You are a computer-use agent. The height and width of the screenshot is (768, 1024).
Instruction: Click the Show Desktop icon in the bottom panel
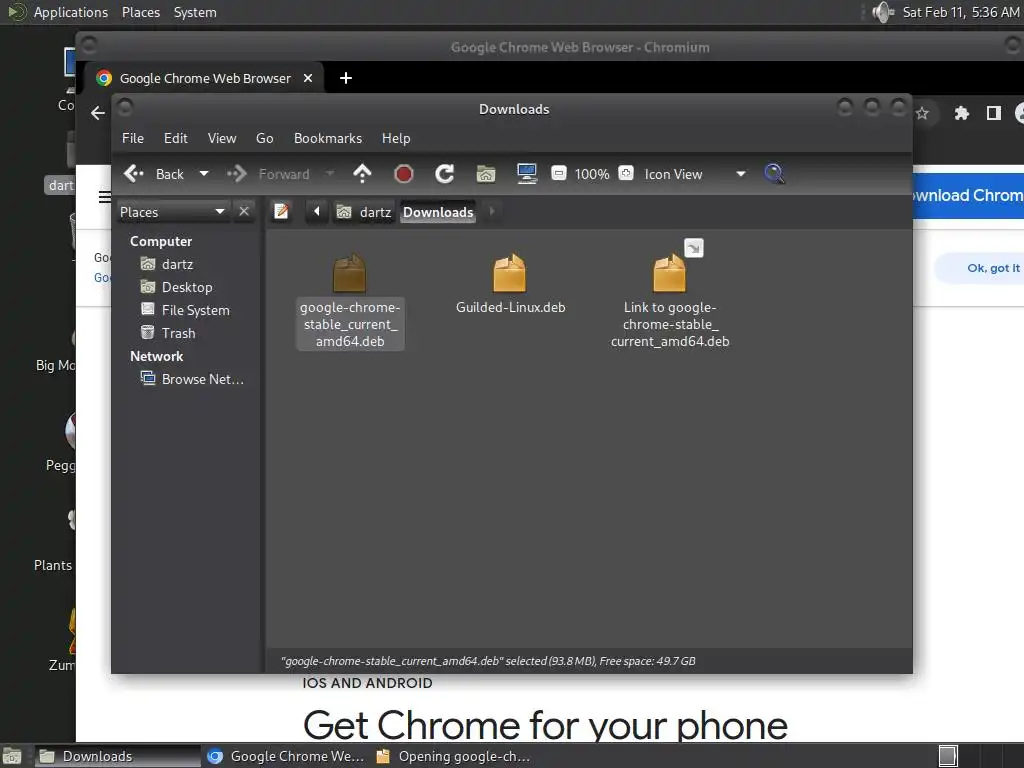[x=12, y=756]
